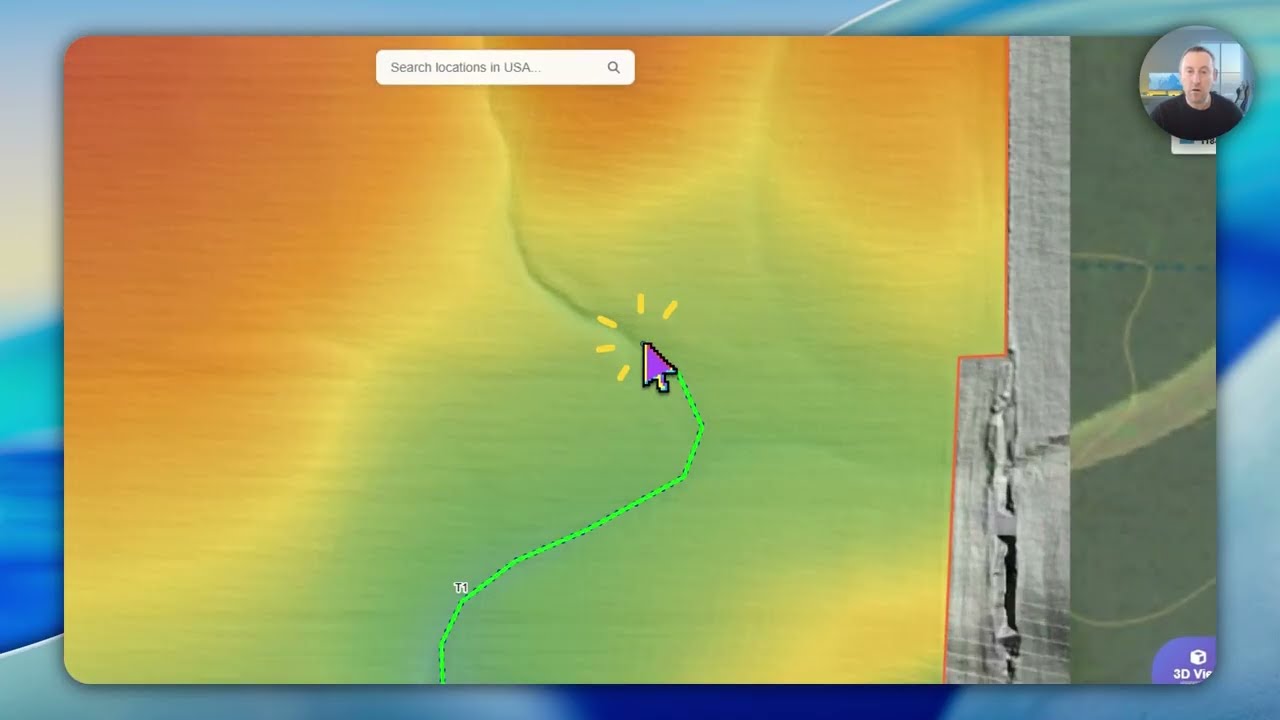Viewport: 1280px width, 720px height.
Task: Click the cube icon above 3D View
Action: (1198, 657)
